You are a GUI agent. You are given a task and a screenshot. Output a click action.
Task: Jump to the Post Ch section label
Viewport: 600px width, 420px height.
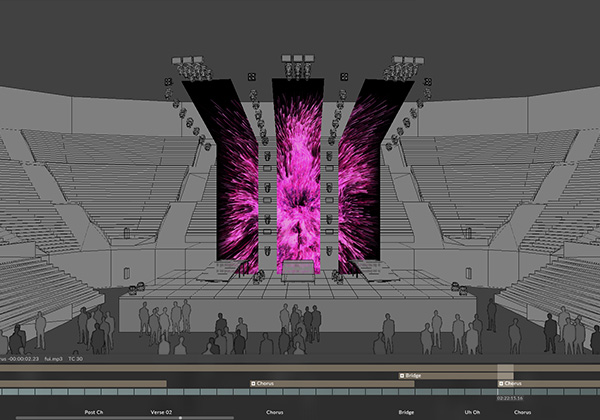pyautogui.click(x=95, y=412)
